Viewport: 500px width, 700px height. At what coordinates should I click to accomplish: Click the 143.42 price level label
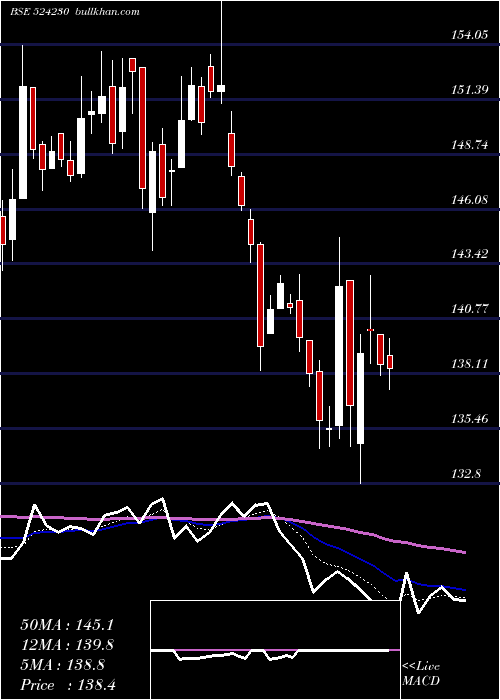click(470, 254)
